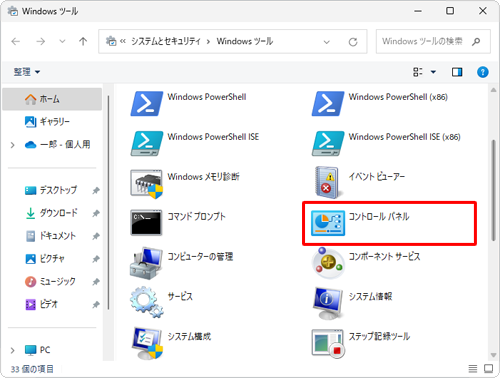Open the サービス gears icon
Image resolution: width=500 pixels, height=378 pixels.
pyautogui.click(x=147, y=302)
